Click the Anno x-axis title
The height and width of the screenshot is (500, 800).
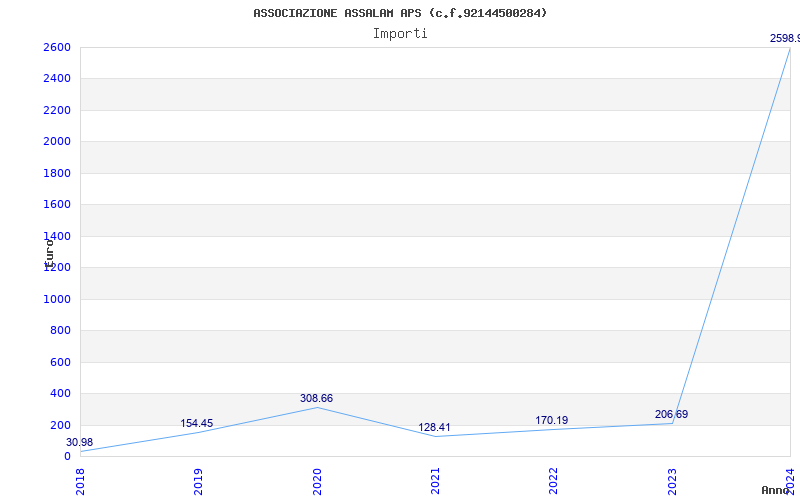click(776, 490)
